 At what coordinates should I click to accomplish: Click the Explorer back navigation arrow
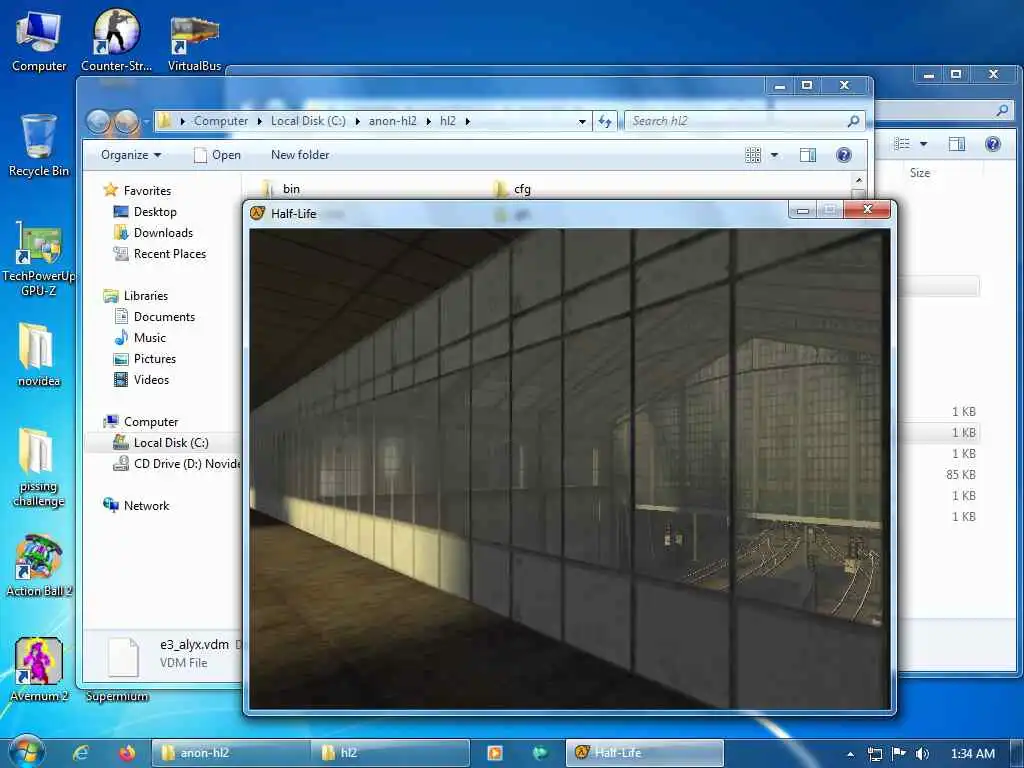[98, 121]
